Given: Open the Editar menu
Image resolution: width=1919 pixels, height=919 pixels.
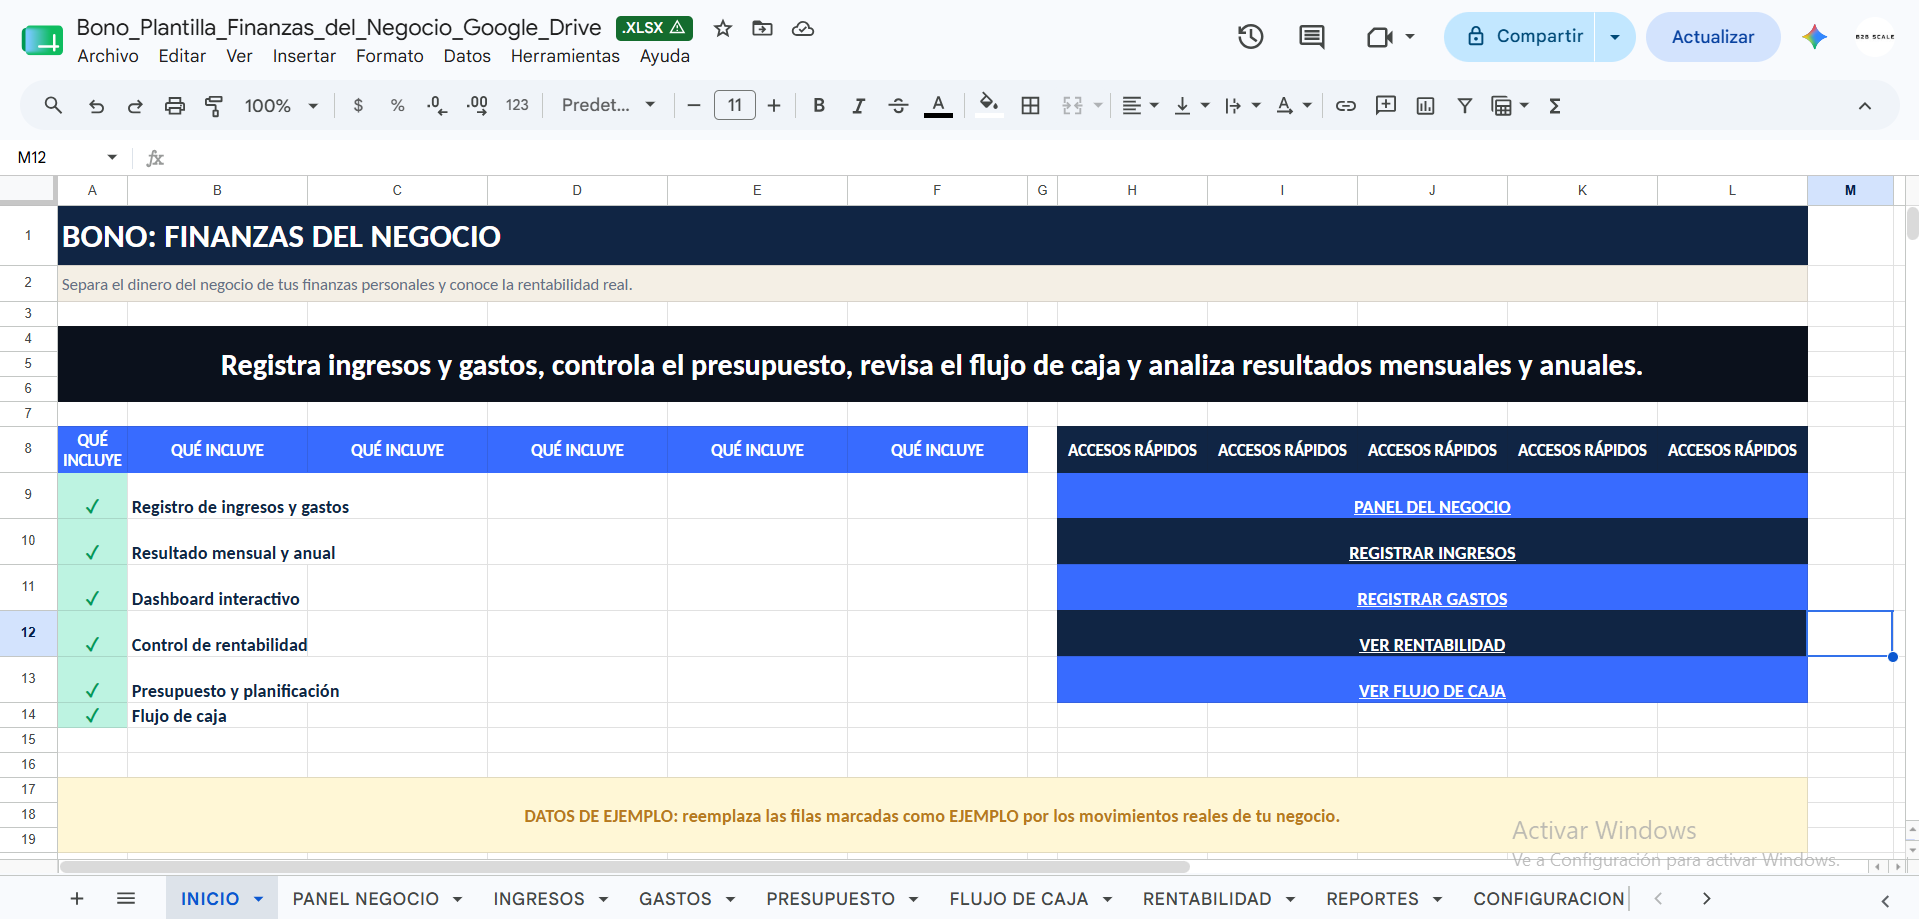Looking at the screenshot, I should click(x=182, y=56).
